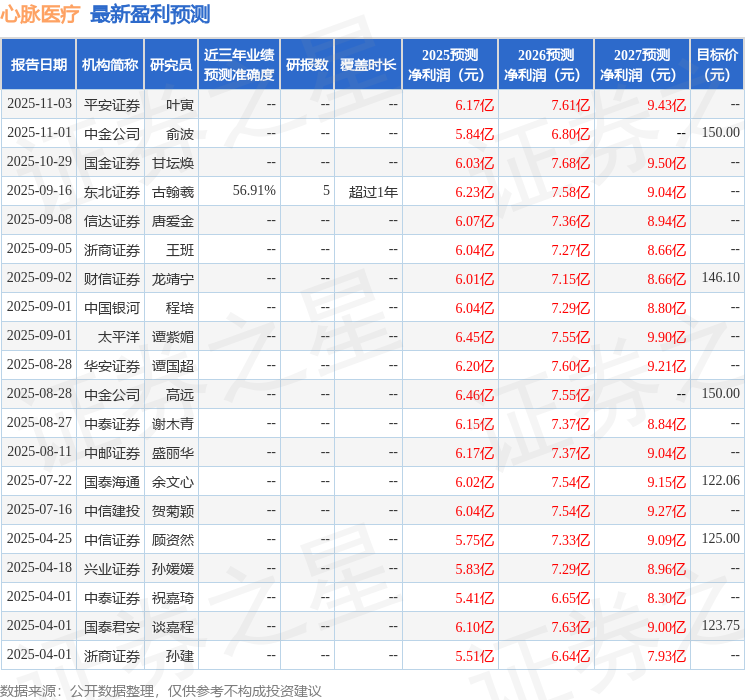Screen dimensions: 745x700
Task: Sort by the 报告日期 column header
Action: (39, 65)
